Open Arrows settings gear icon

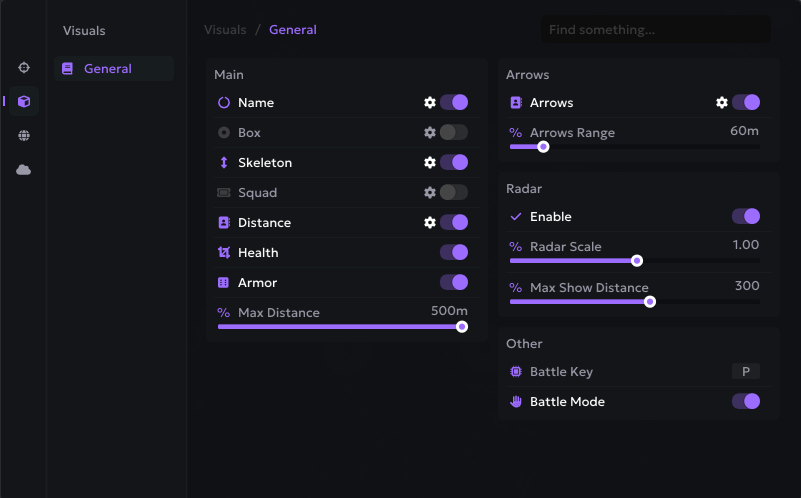click(722, 102)
